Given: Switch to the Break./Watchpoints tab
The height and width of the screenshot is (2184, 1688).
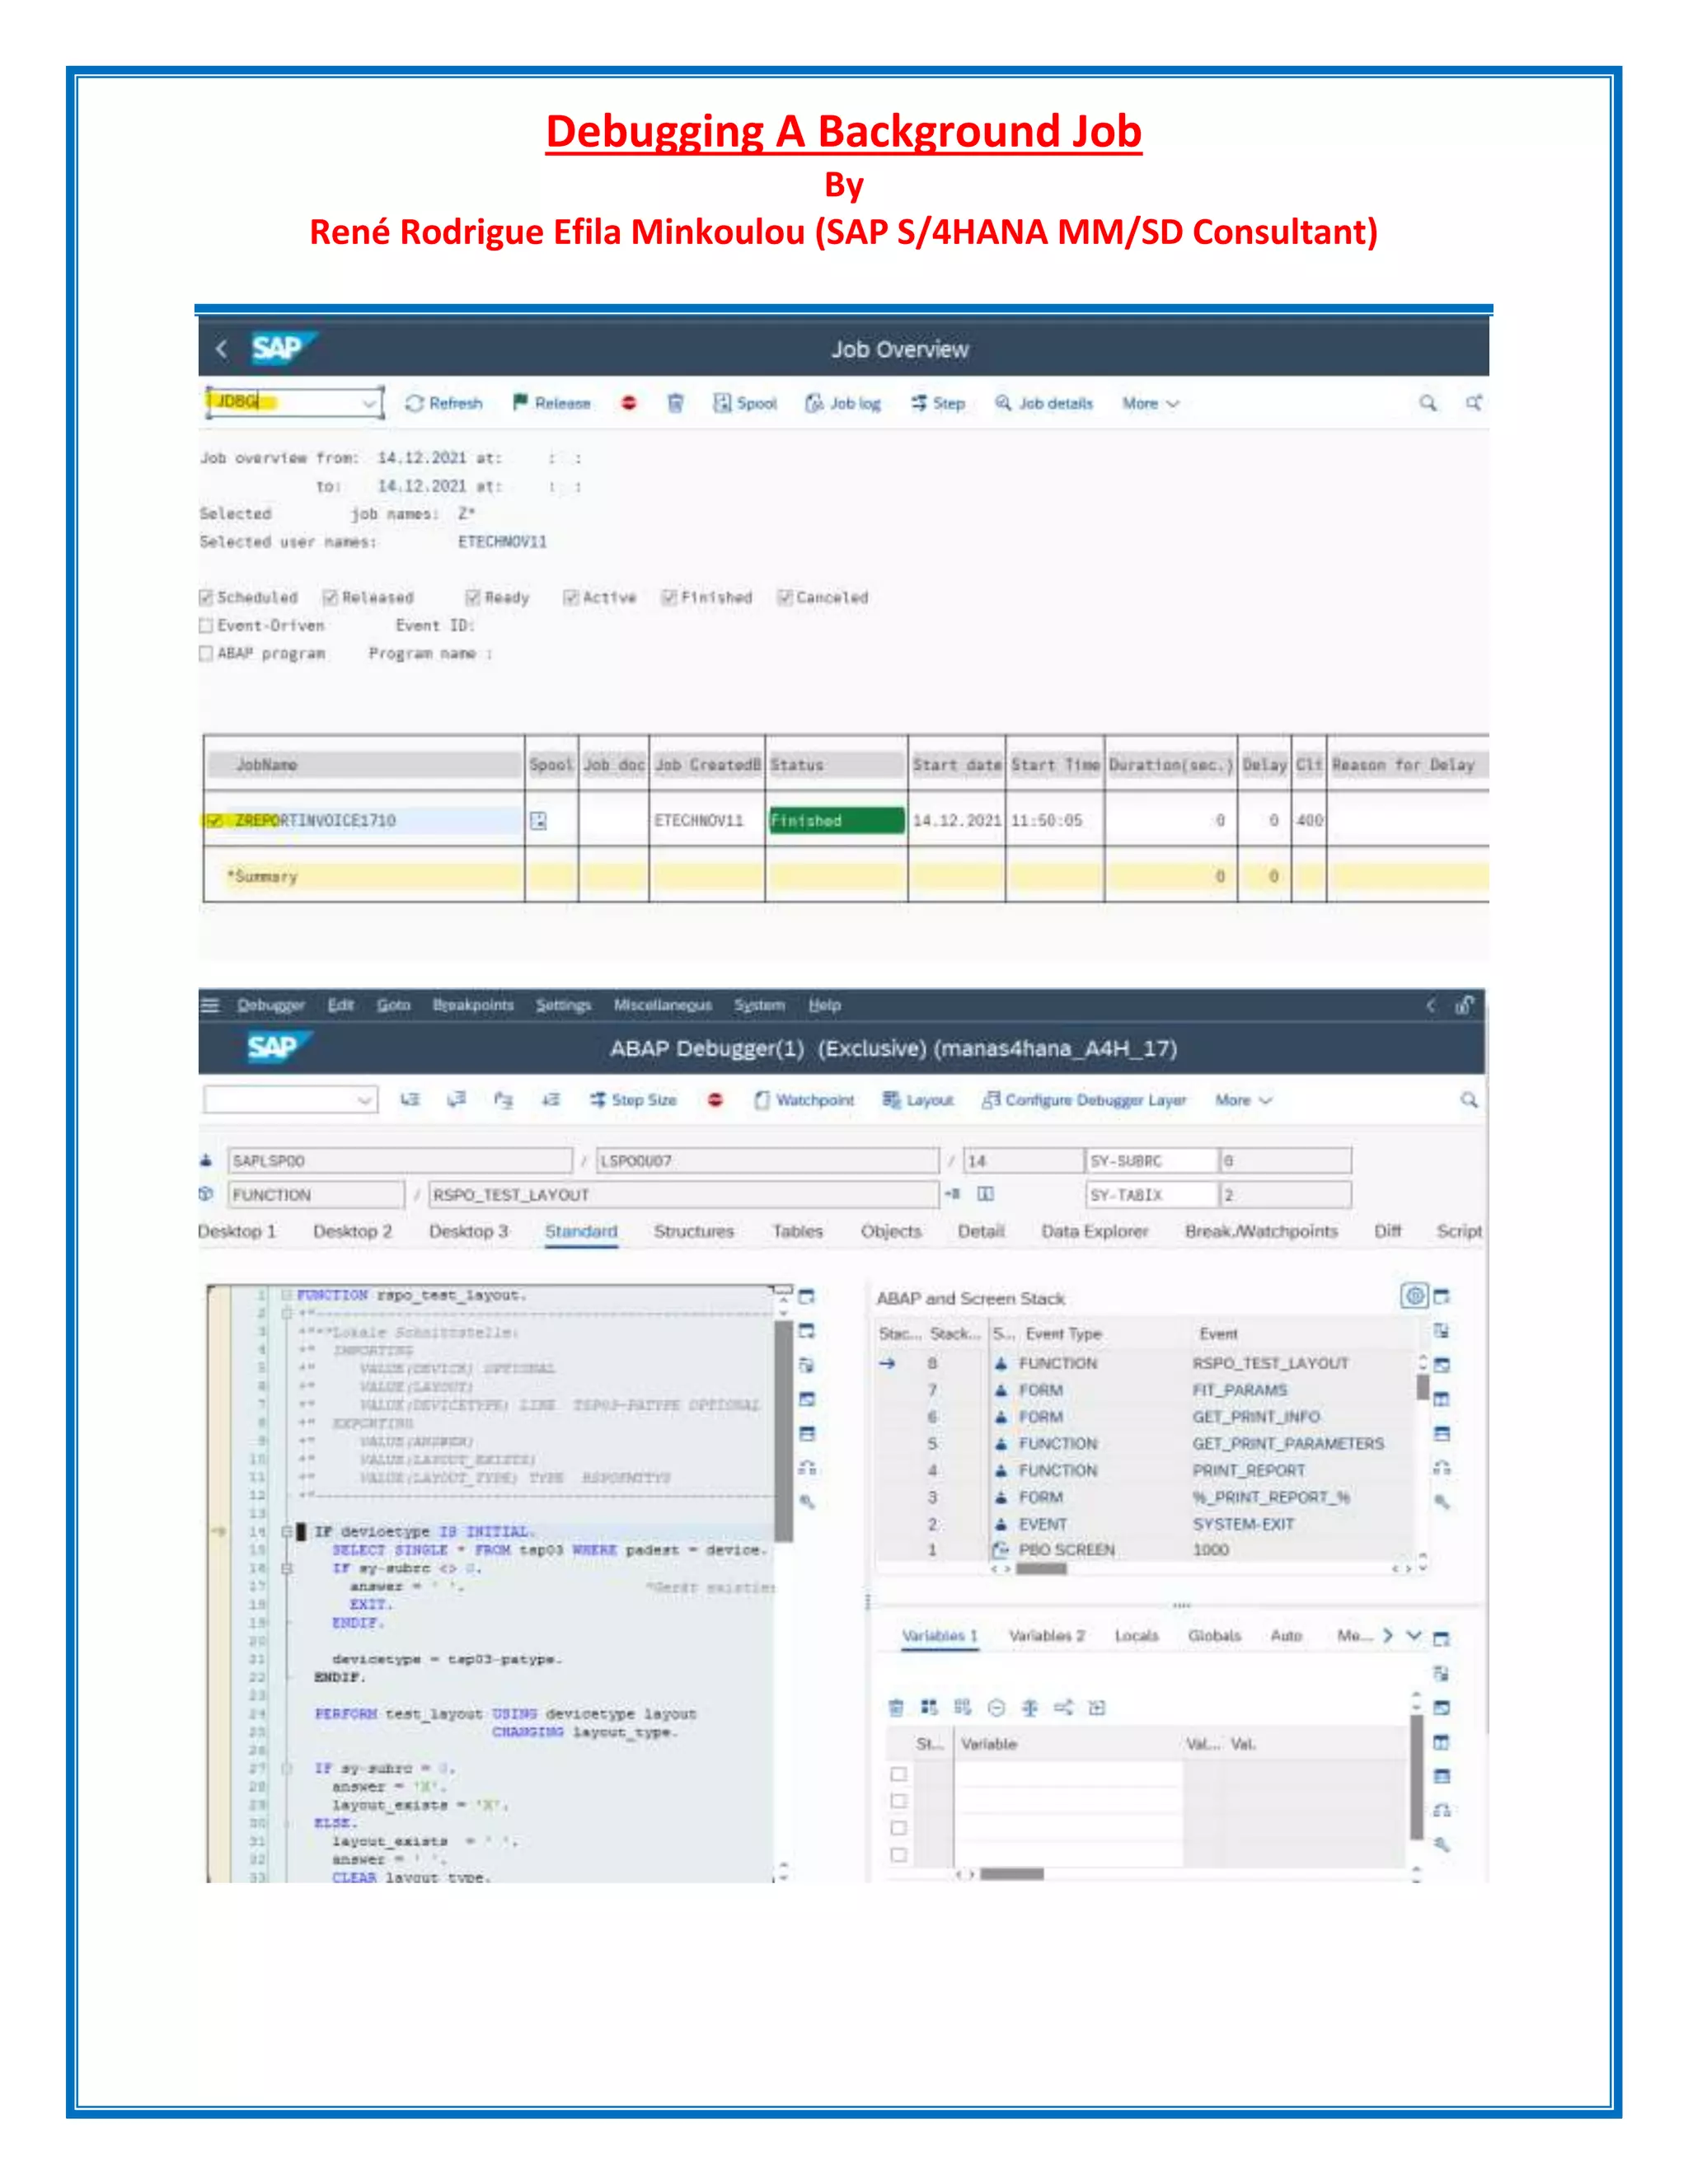Looking at the screenshot, I should click(1261, 1231).
